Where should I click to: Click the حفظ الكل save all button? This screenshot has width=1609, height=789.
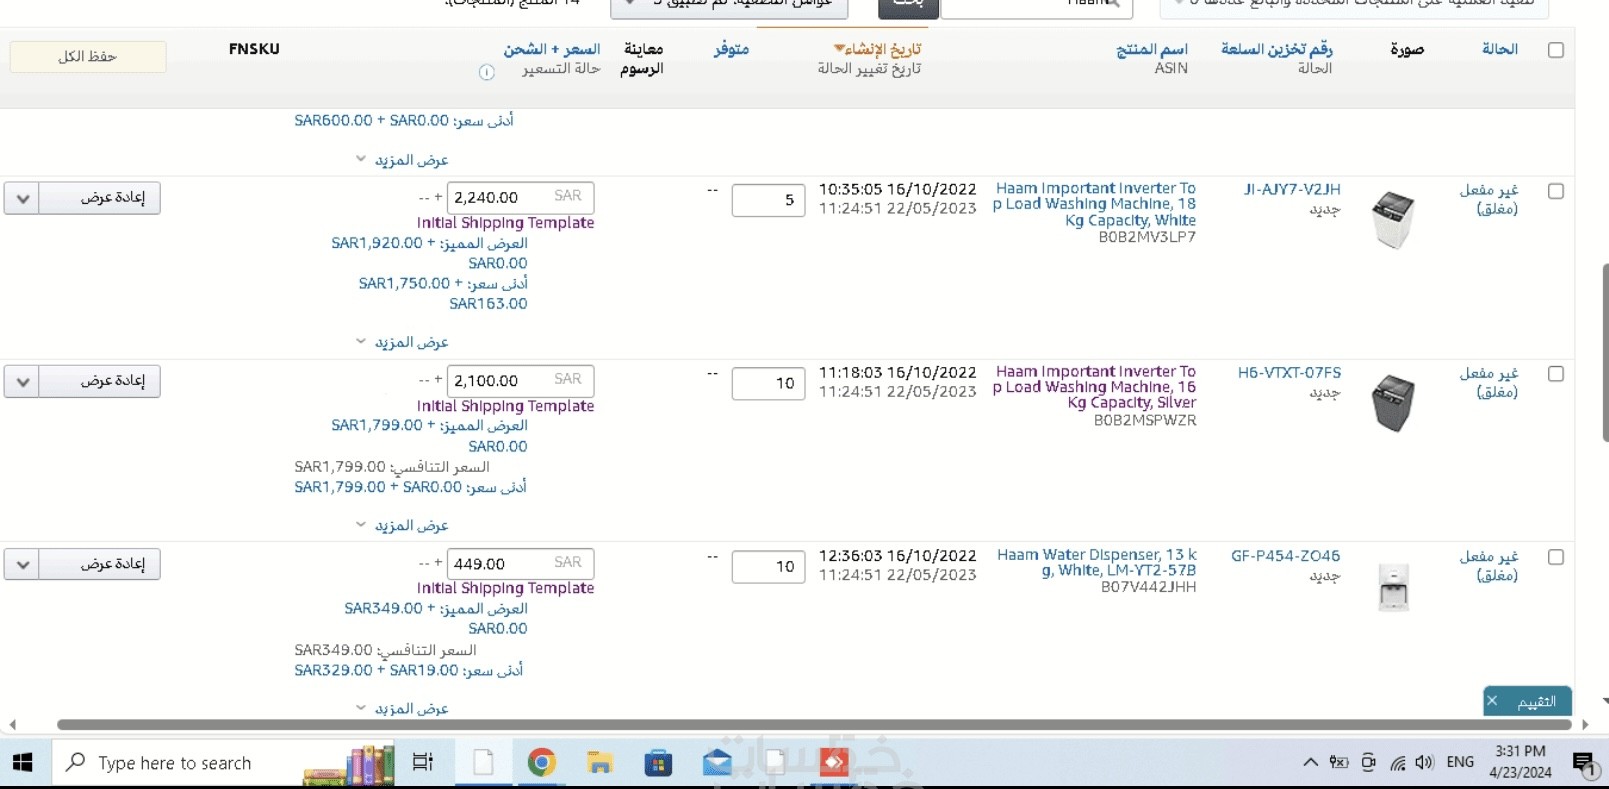pyautogui.click(x=88, y=57)
